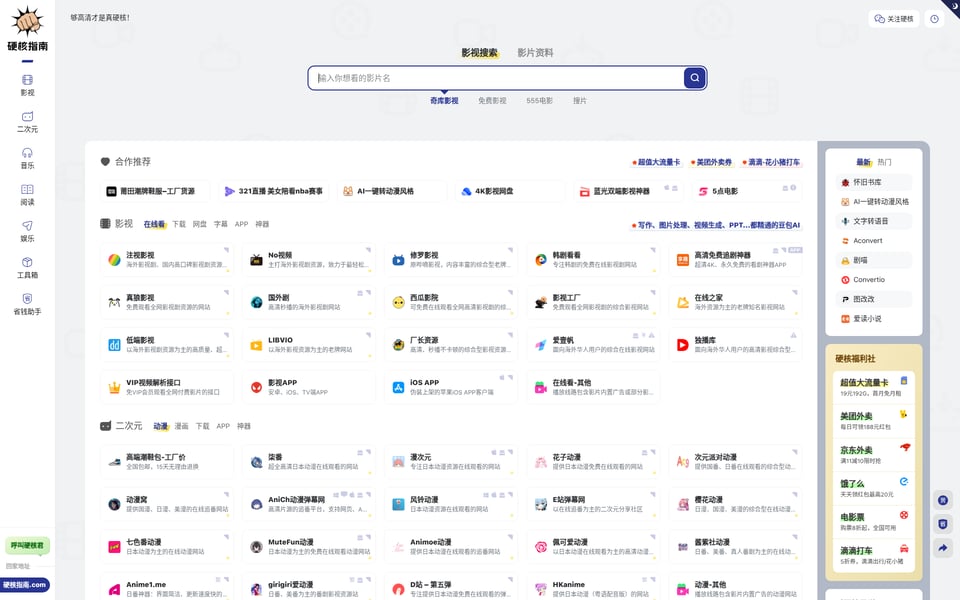Open the 怀旧书库 link in the right panel
The height and width of the screenshot is (600, 960).
point(868,182)
